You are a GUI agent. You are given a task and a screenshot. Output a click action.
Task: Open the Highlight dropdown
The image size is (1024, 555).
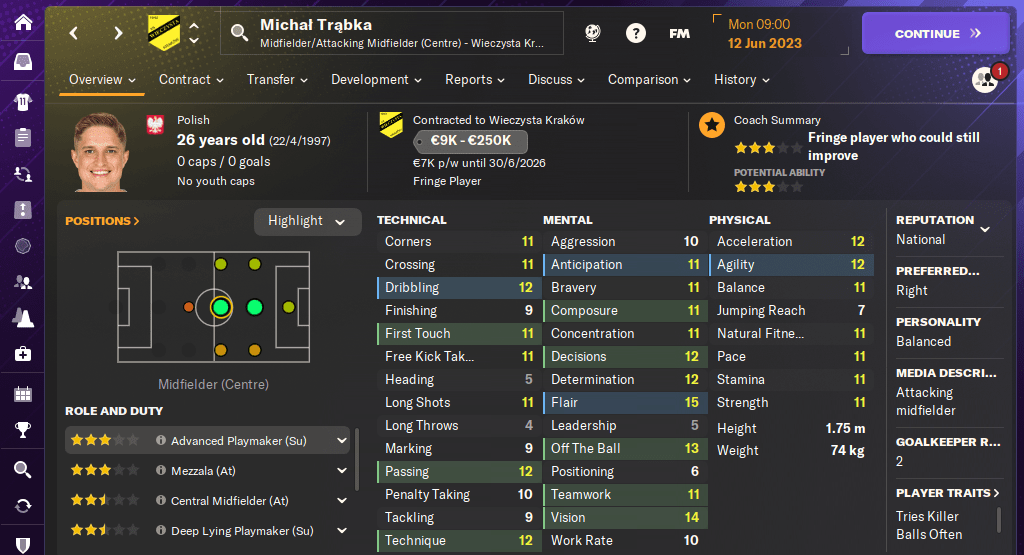pos(307,221)
